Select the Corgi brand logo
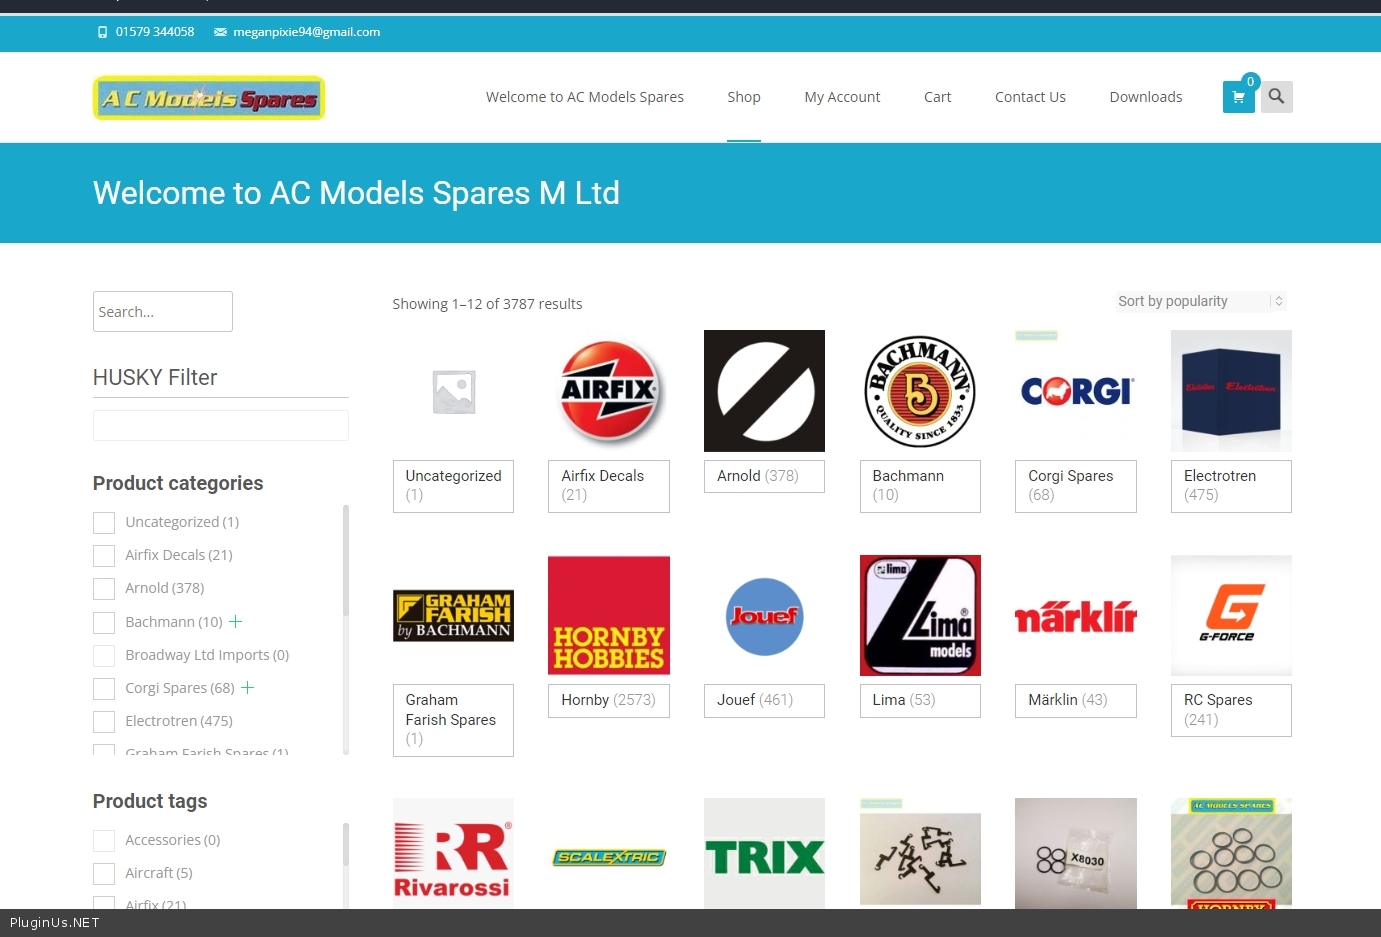Viewport: 1381px width, 937px height. tap(1075, 391)
